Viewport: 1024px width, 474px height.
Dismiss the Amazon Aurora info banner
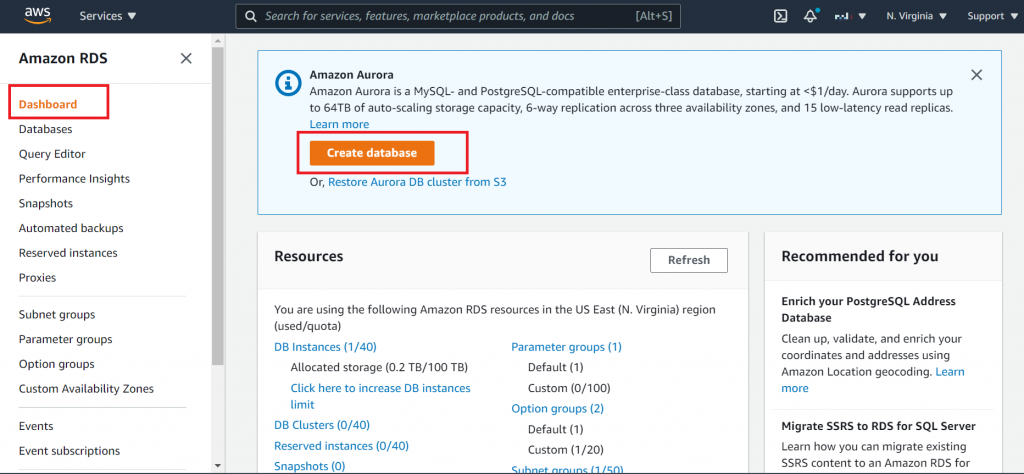coord(977,75)
